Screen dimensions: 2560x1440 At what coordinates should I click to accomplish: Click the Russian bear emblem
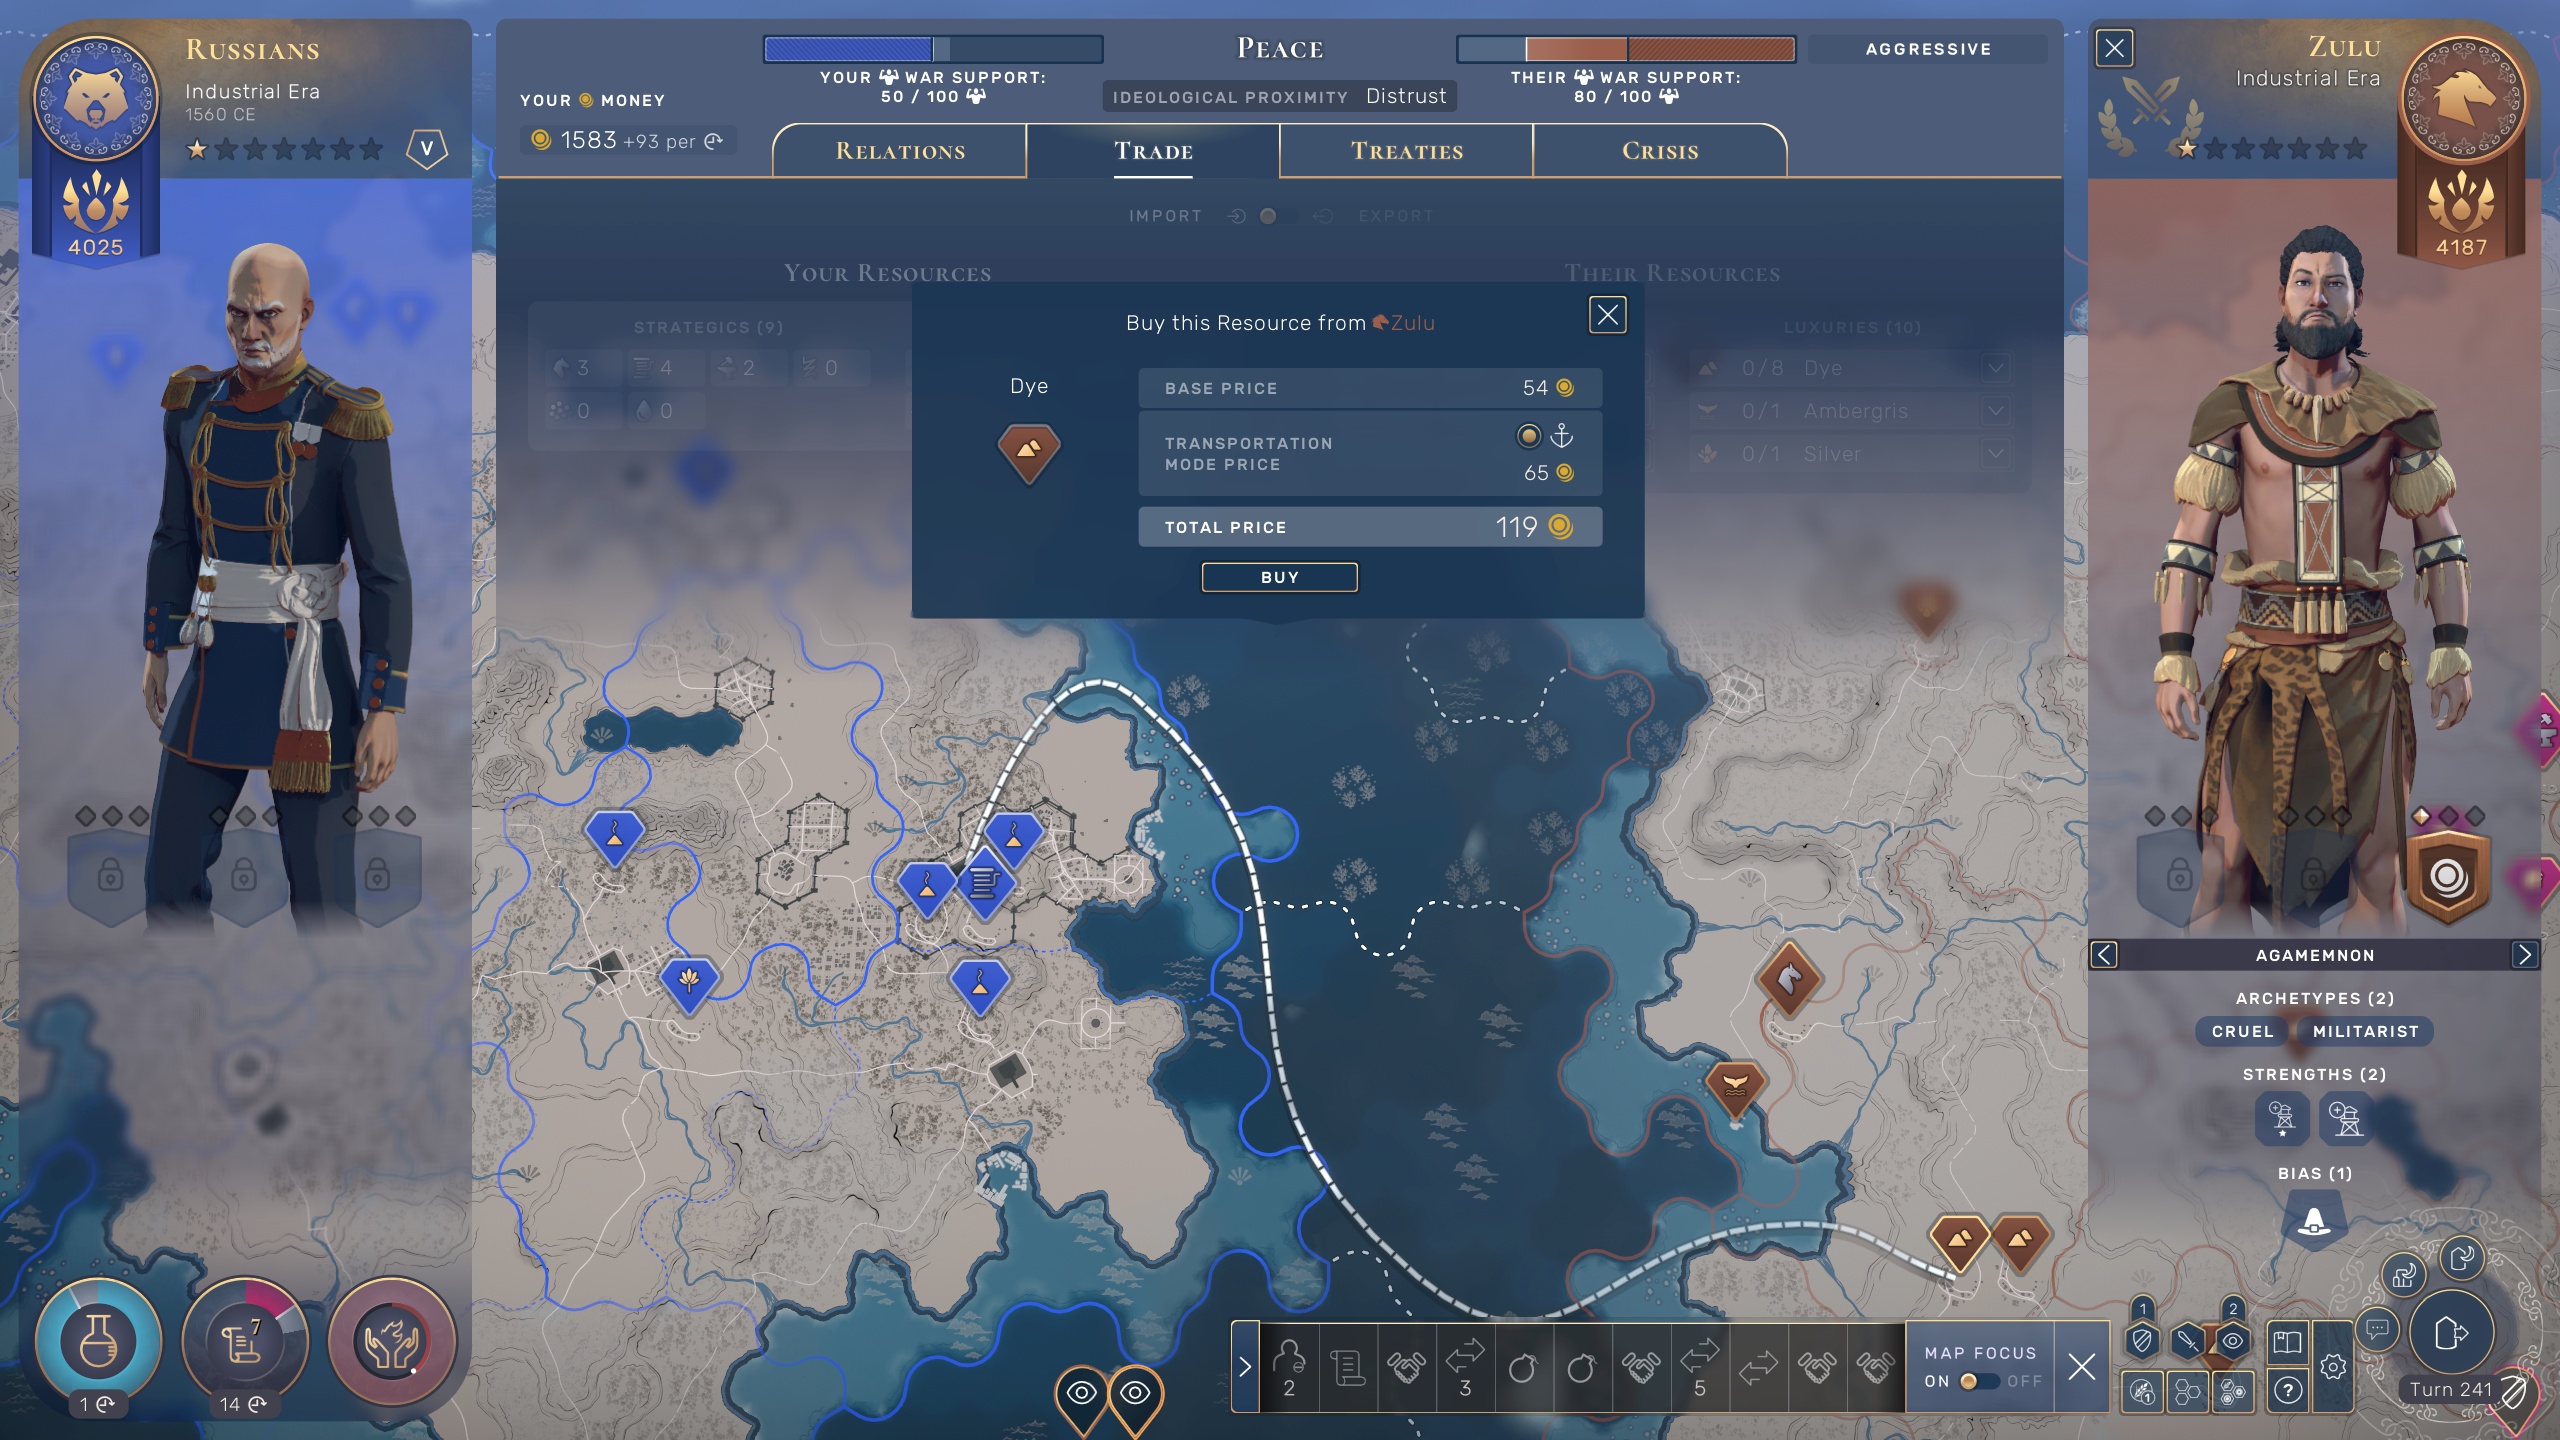(96, 98)
